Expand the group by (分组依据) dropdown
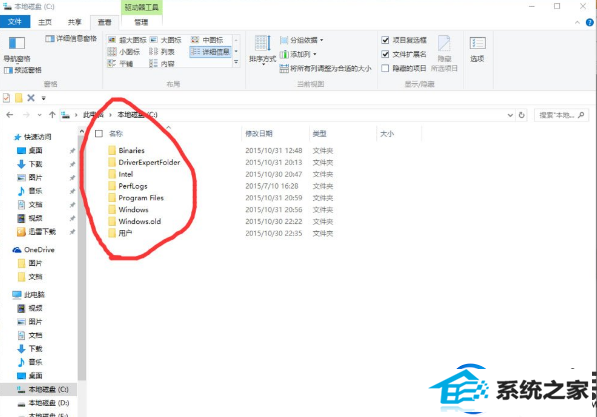The width and height of the screenshot is (597, 417). click(302, 40)
